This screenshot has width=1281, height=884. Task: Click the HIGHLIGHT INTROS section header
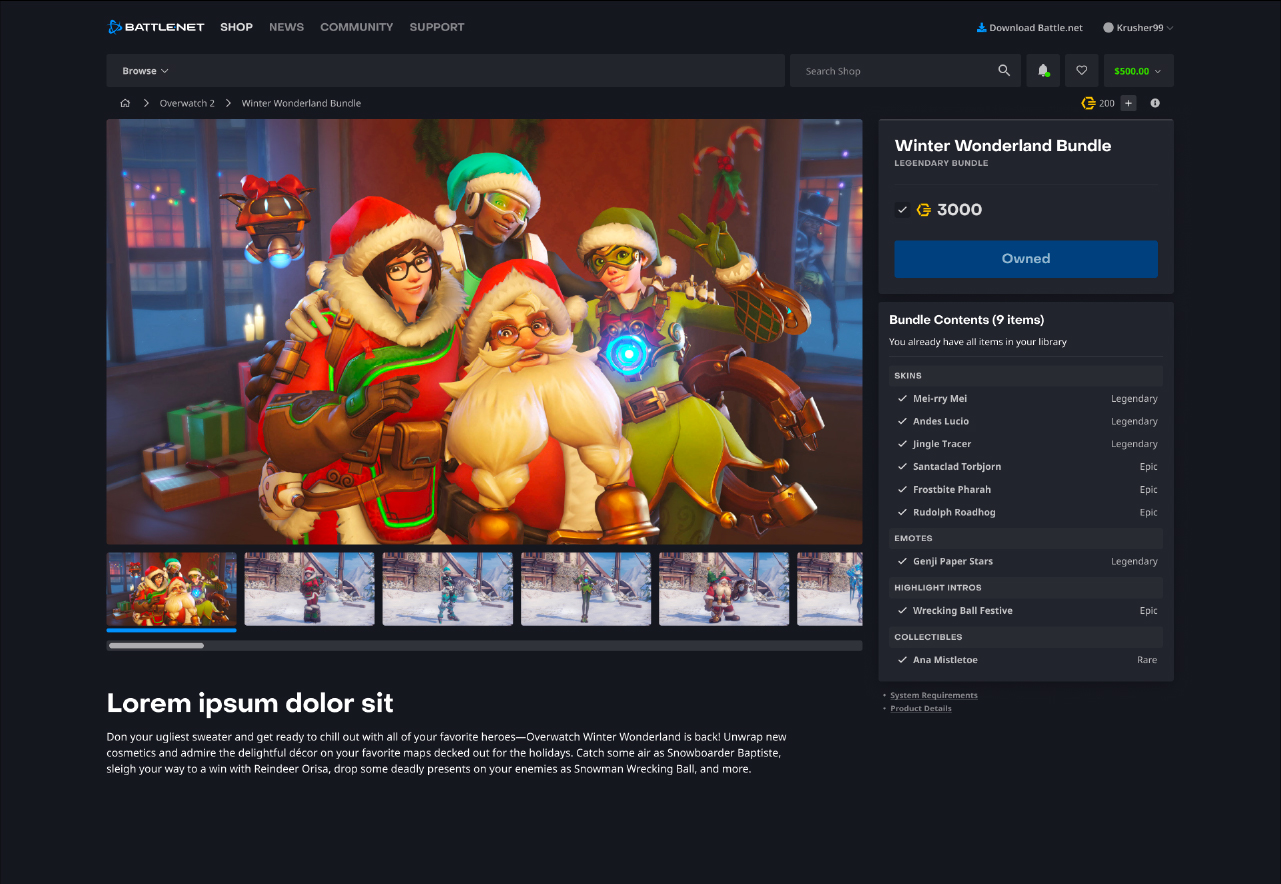point(1026,588)
